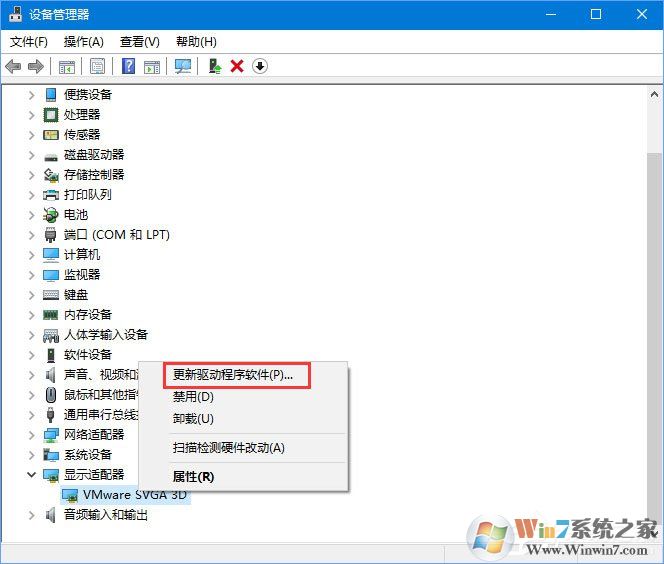Select the 网络适配器 tree row
Image resolution: width=664 pixels, height=564 pixels.
coord(94,434)
